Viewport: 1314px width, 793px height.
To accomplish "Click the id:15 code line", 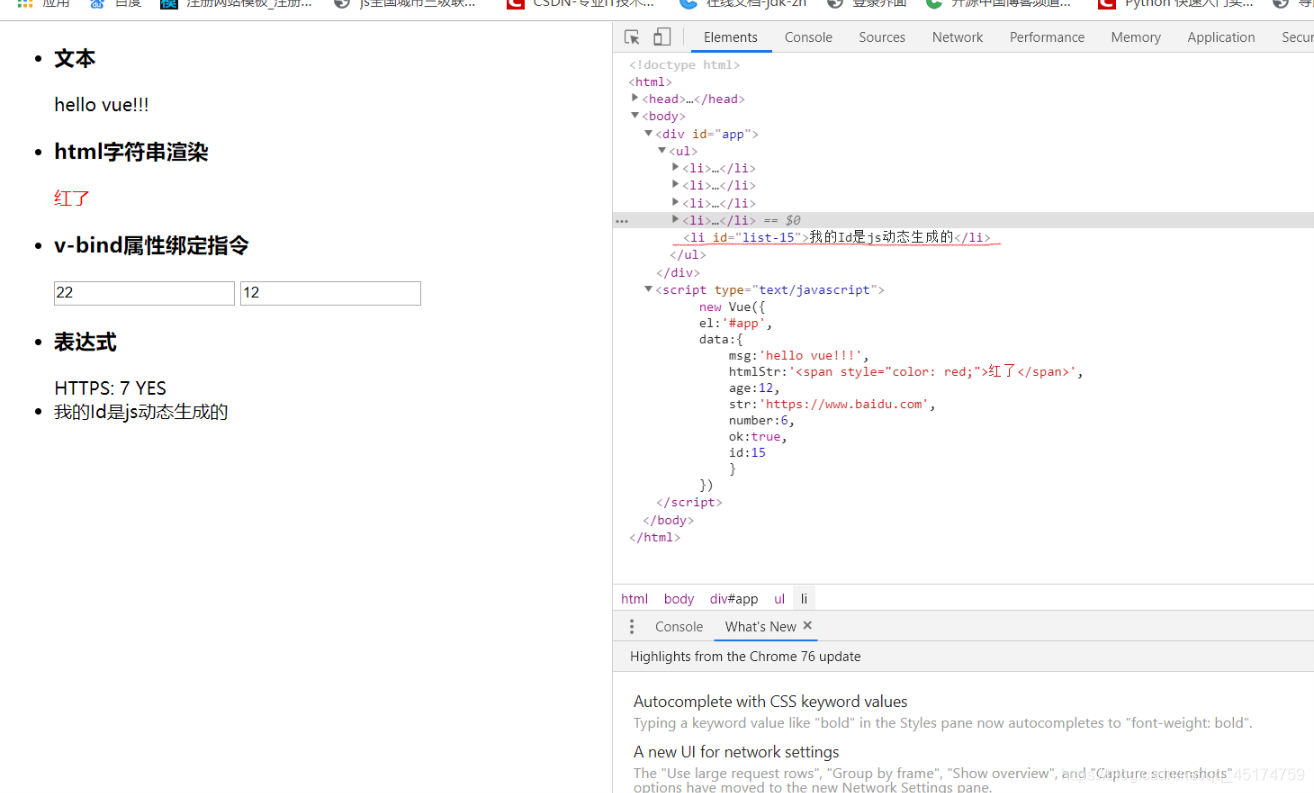I will click(747, 452).
